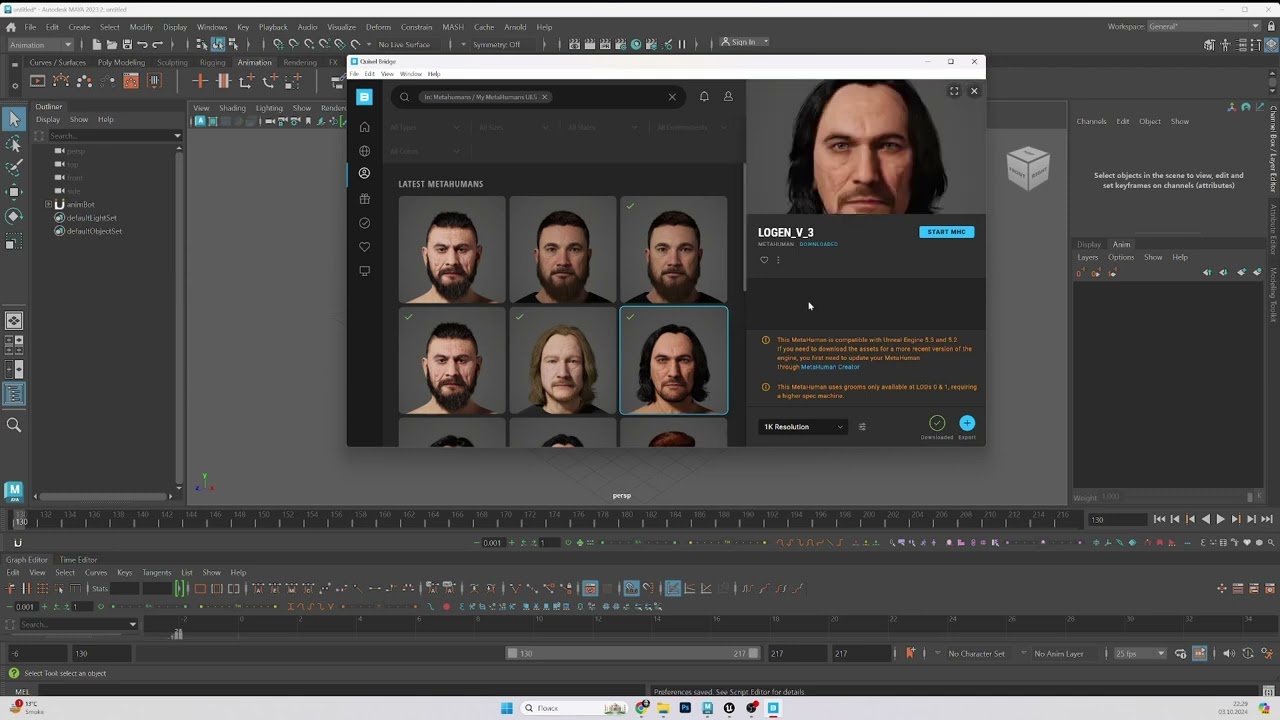Close the LOGEN_V_3 detail panel
1280x720 pixels.
point(974,91)
